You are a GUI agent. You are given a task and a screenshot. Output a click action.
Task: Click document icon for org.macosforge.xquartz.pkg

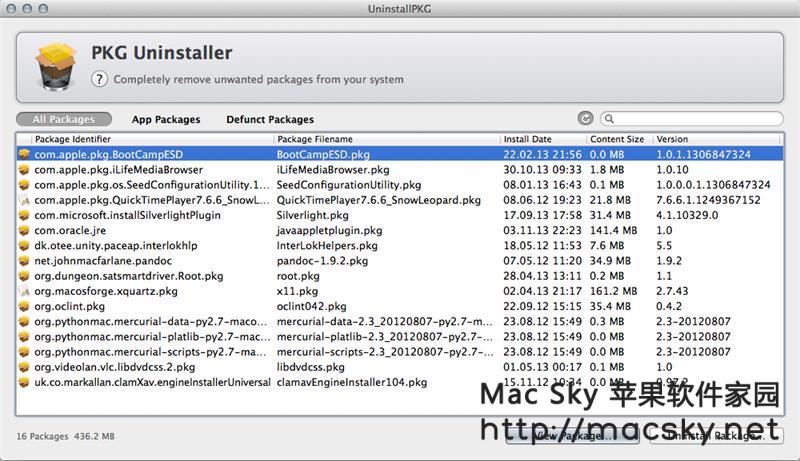coord(24,291)
